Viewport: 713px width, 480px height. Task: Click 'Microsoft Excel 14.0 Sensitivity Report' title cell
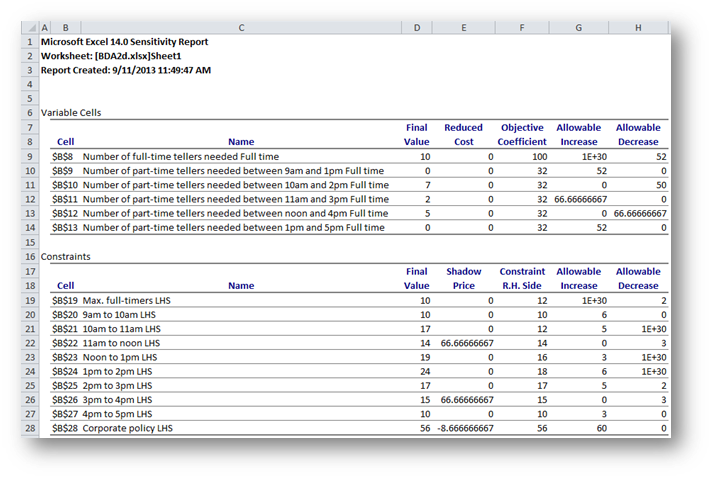(x=125, y=42)
